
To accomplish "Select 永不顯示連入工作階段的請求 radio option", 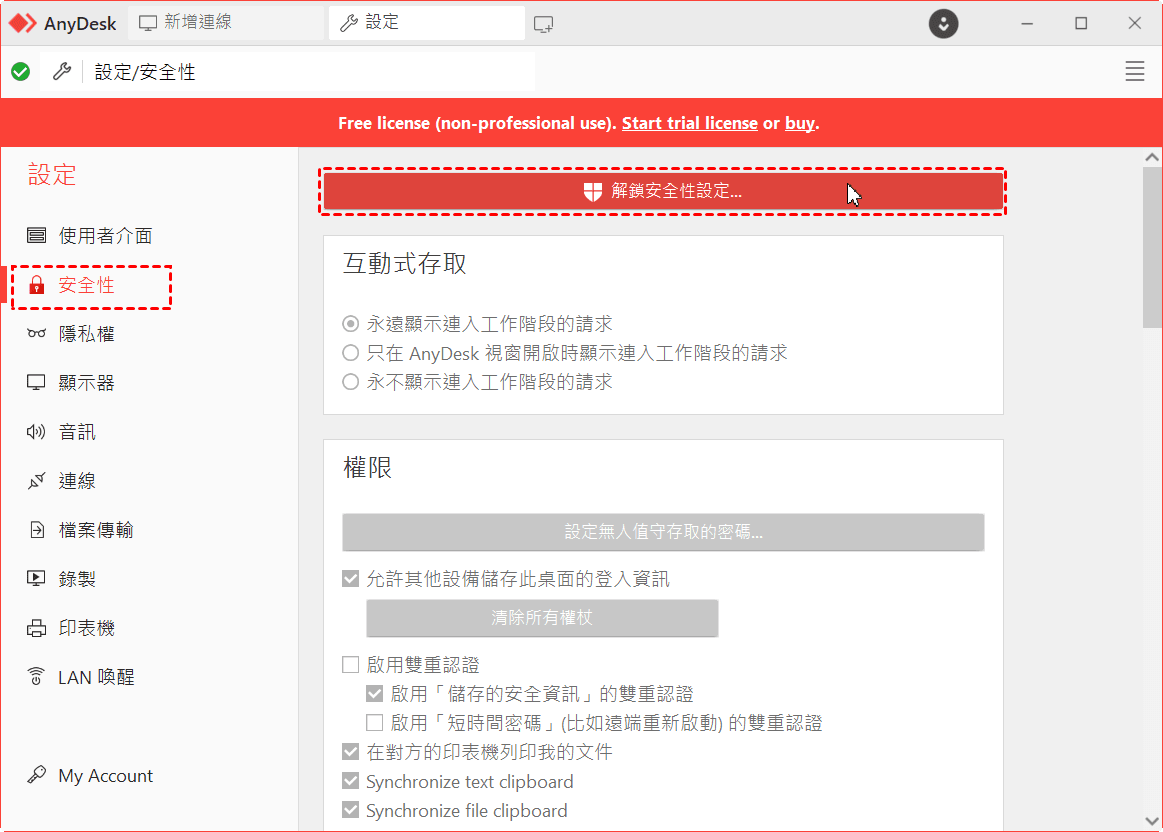I will tap(350, 382).
